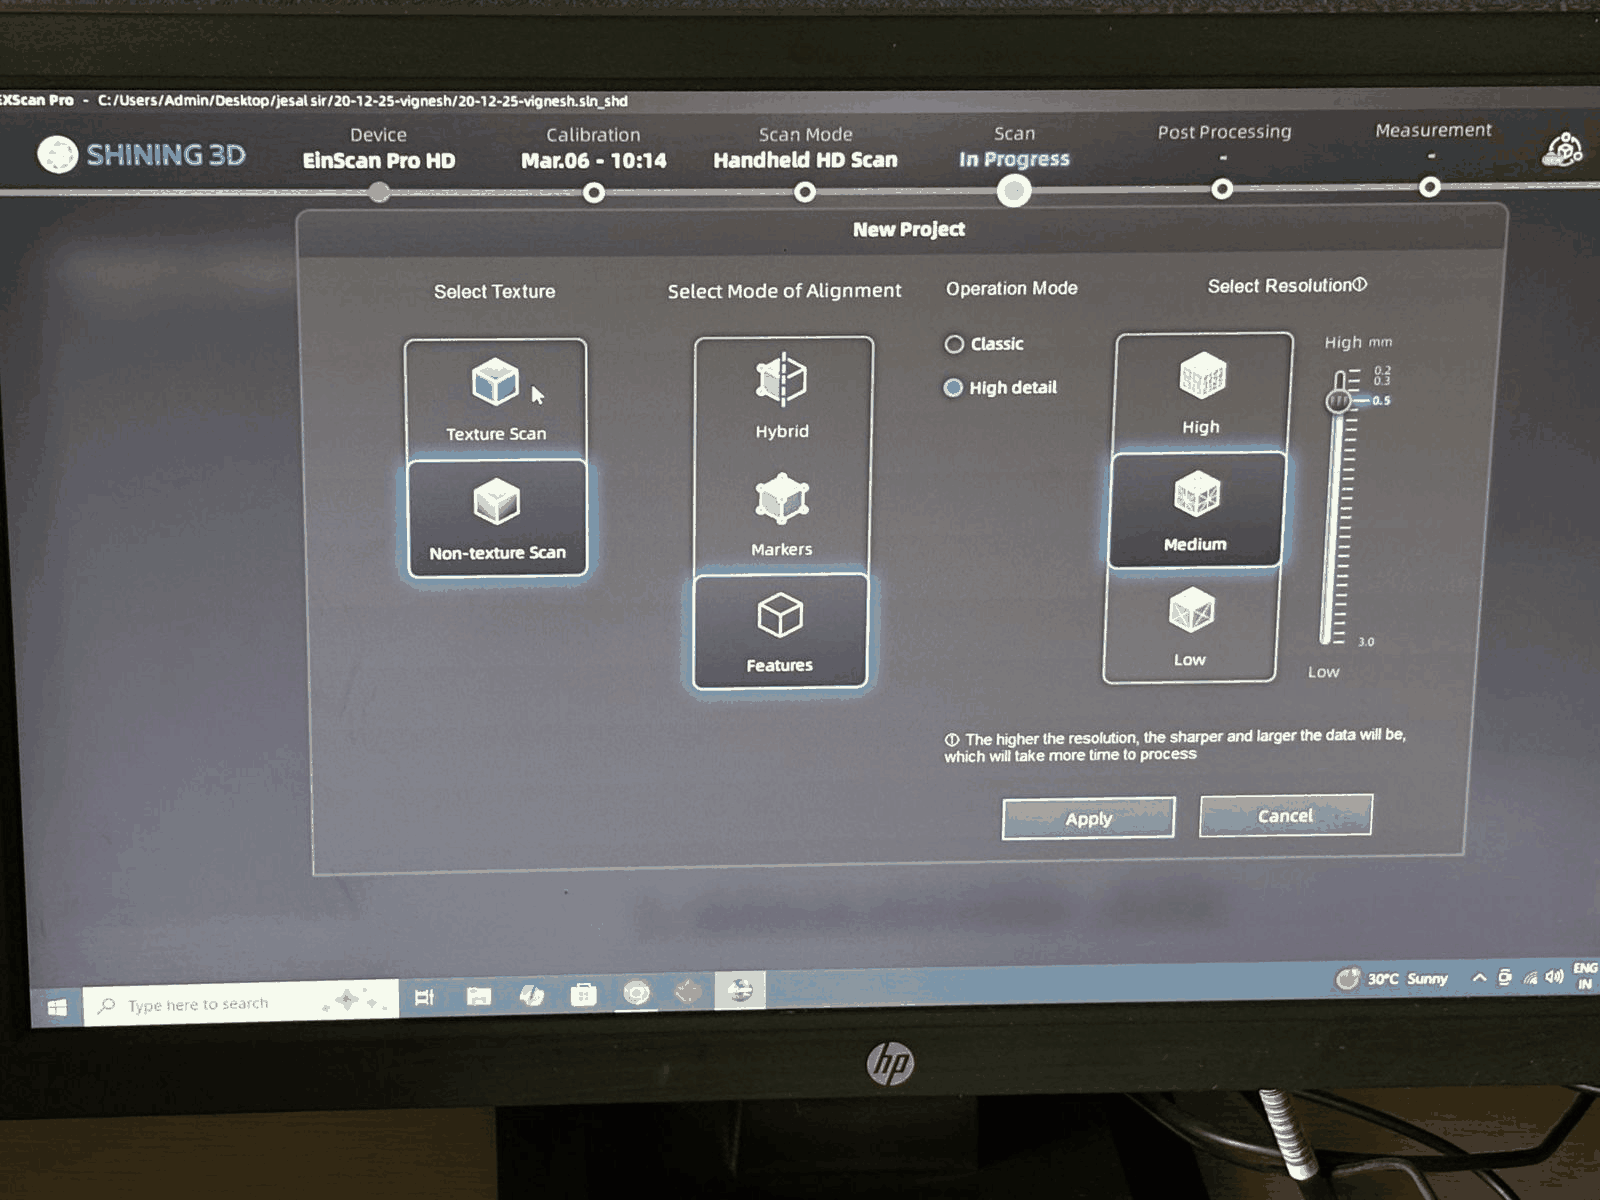Pick High resolution preset

(x=1201, y=393)
